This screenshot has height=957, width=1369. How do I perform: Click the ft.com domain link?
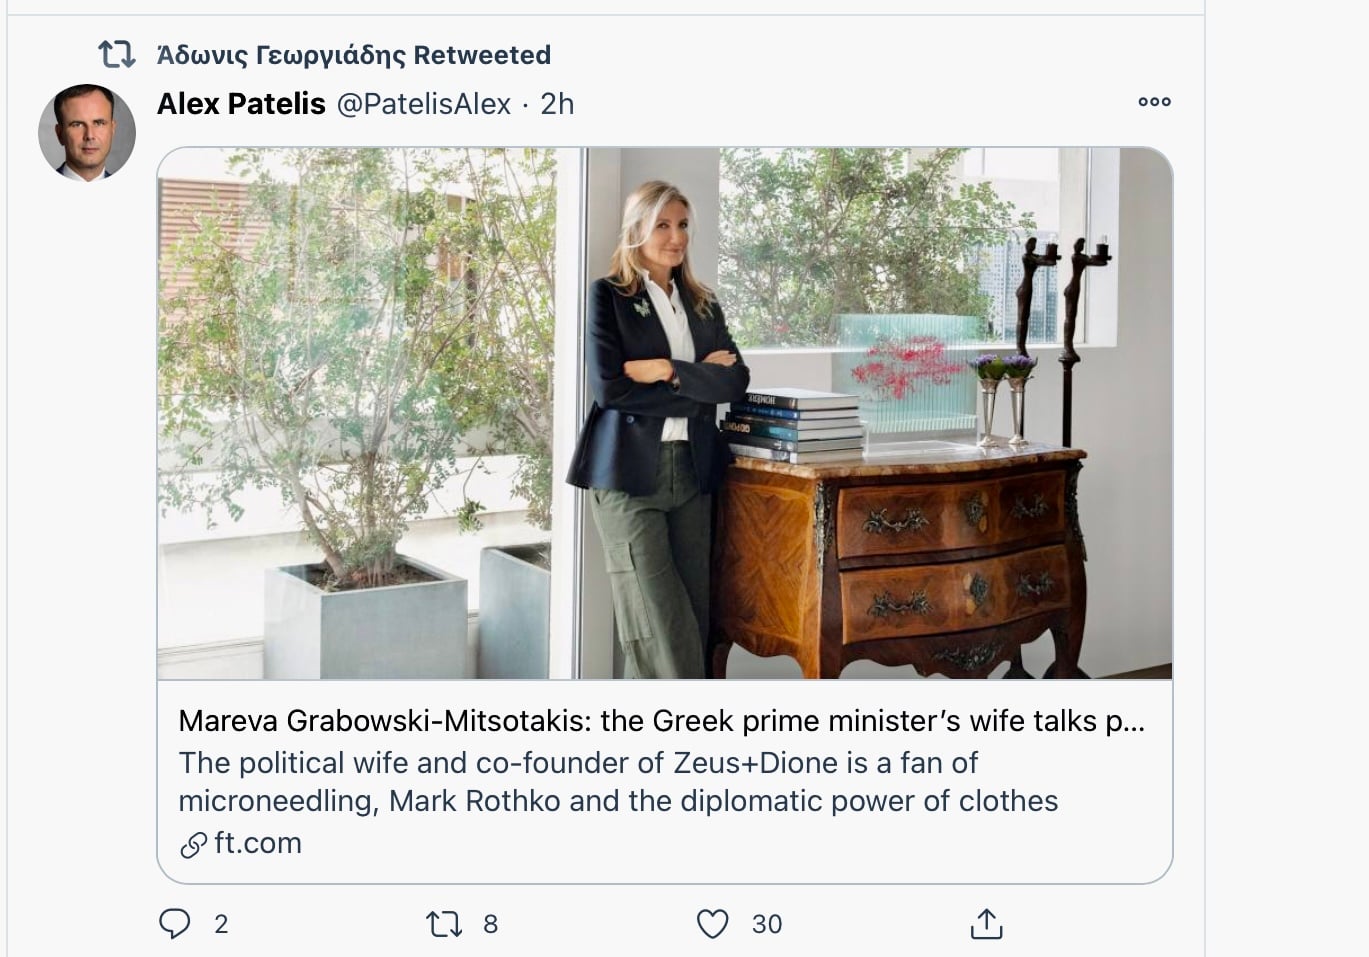(258, 843)
